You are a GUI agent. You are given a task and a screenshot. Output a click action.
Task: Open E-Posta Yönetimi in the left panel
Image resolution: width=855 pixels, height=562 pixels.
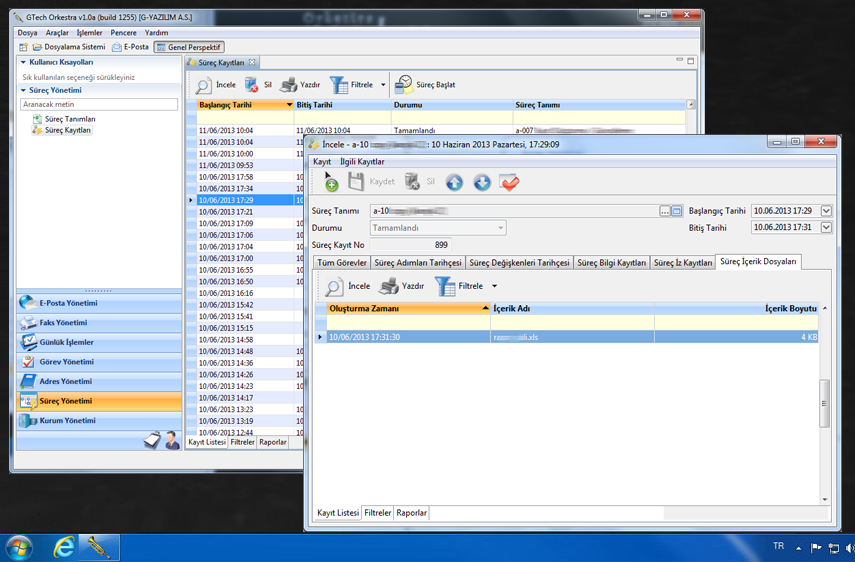click(x=68, y=303)
